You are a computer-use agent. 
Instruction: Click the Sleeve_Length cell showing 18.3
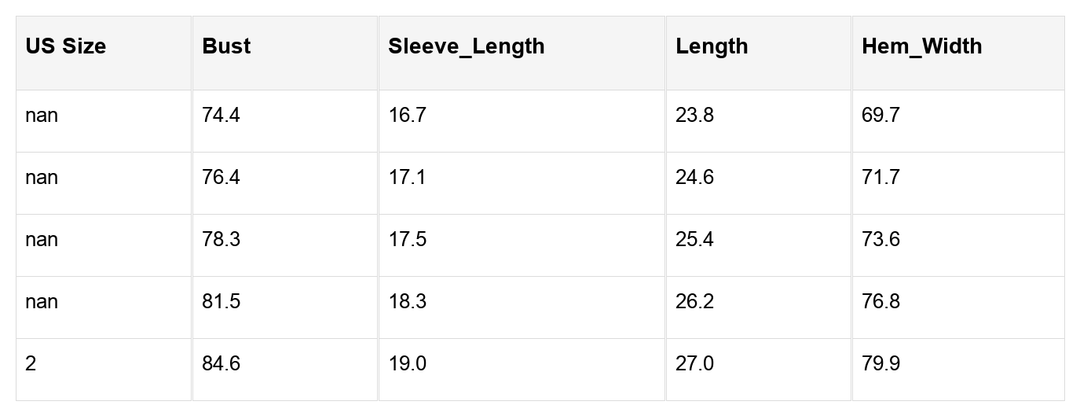(x=407, y=302)
